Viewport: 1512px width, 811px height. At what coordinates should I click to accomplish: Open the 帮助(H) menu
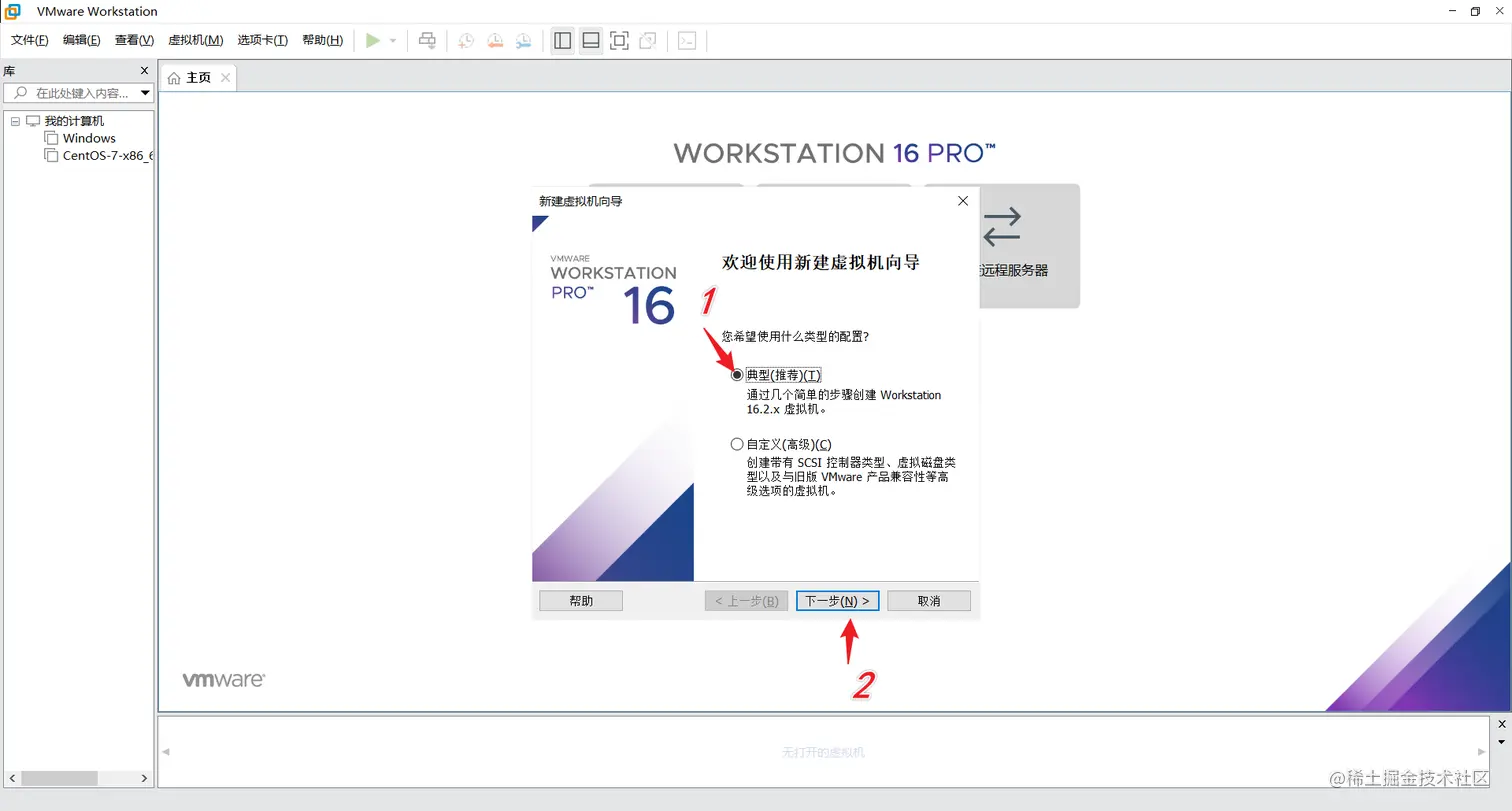pyautogui.click(x=322, y=40)
